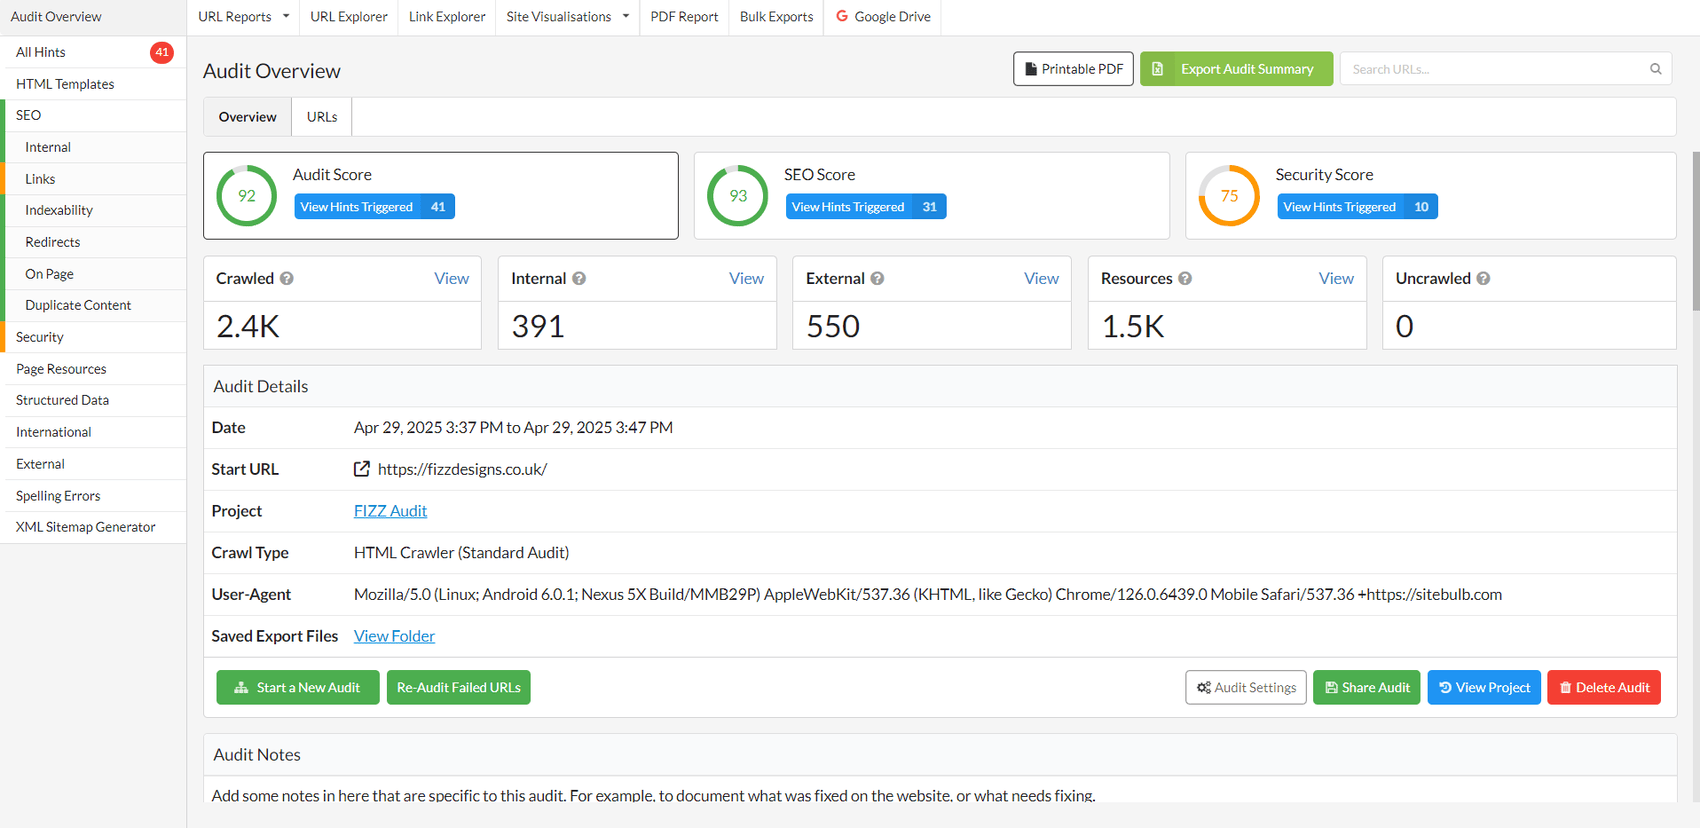Click the Uncrawled help question icon
The width and height of the screenshot is (1700, 828).
coord(1483,279)
